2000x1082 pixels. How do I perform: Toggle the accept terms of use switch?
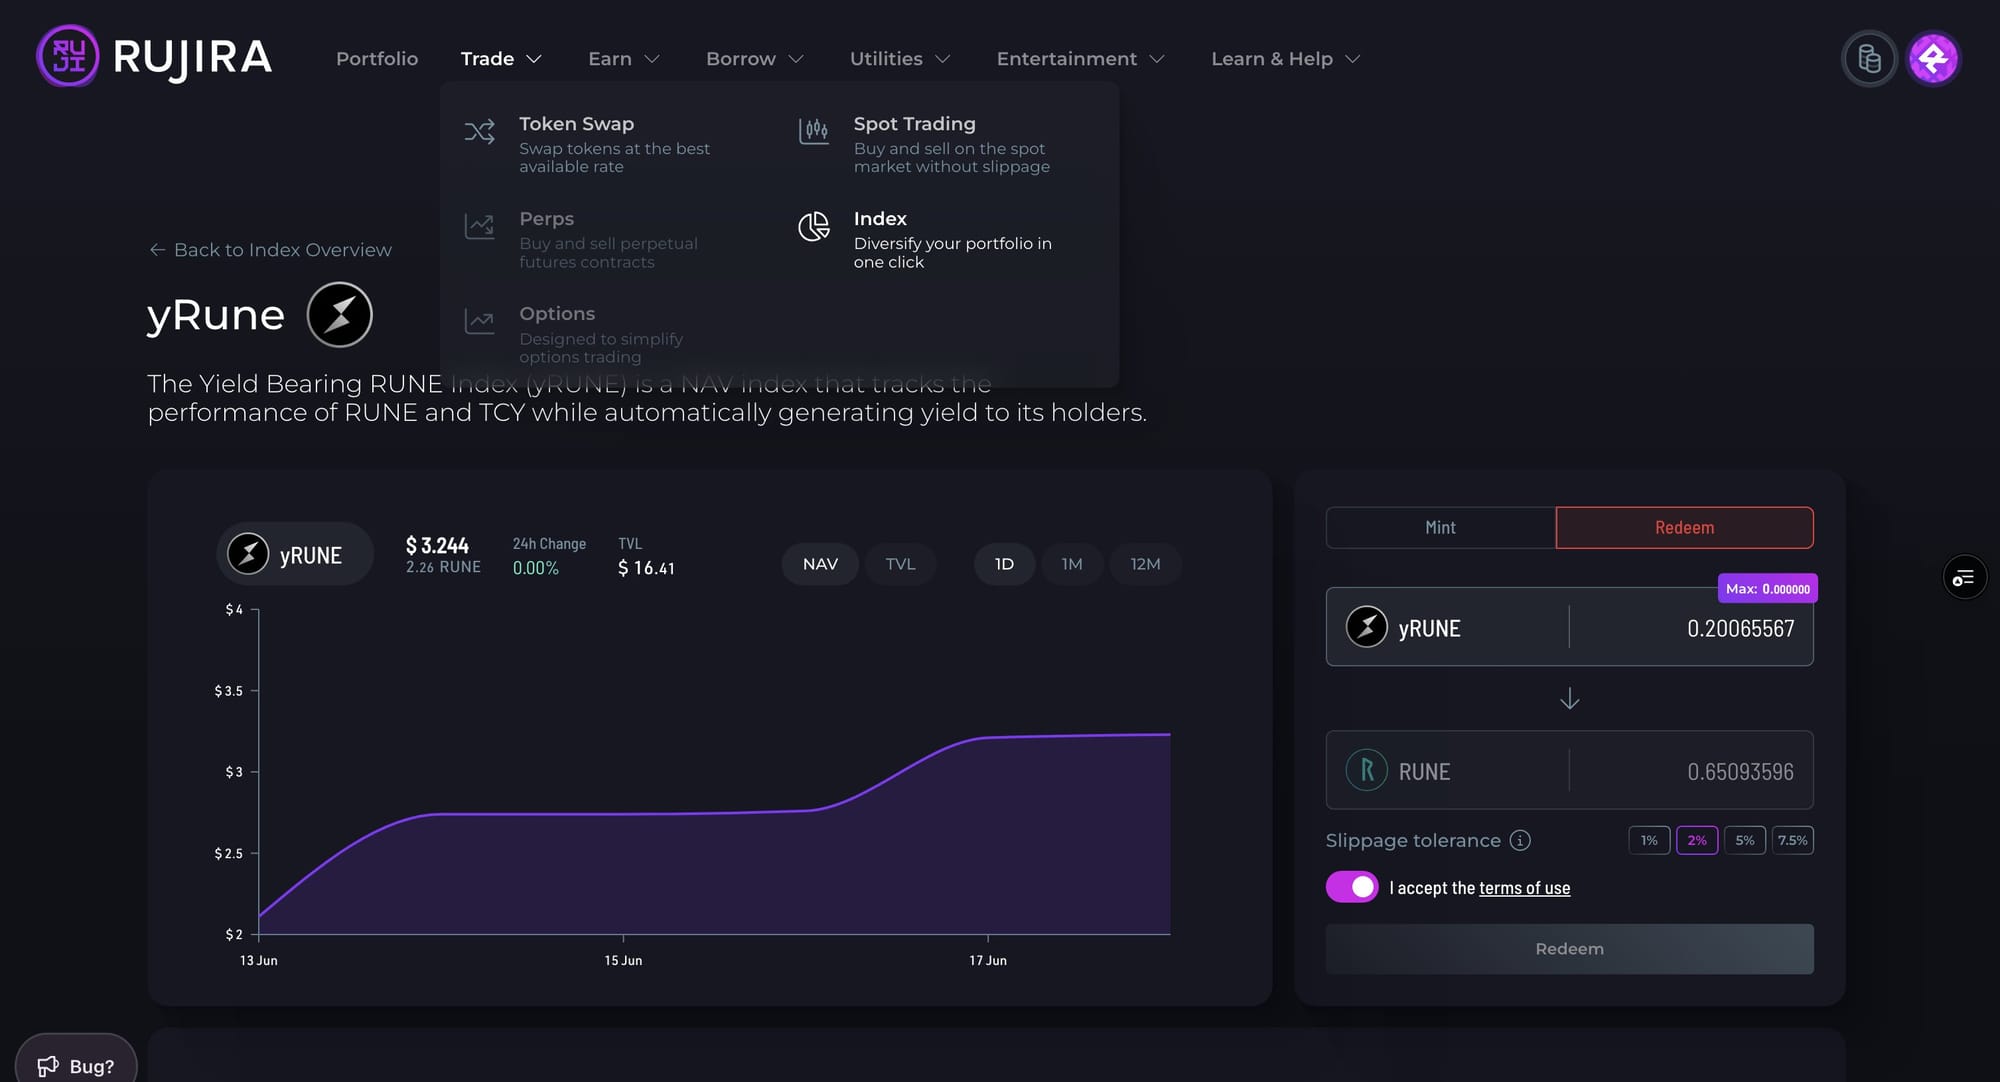(1352, 887)
